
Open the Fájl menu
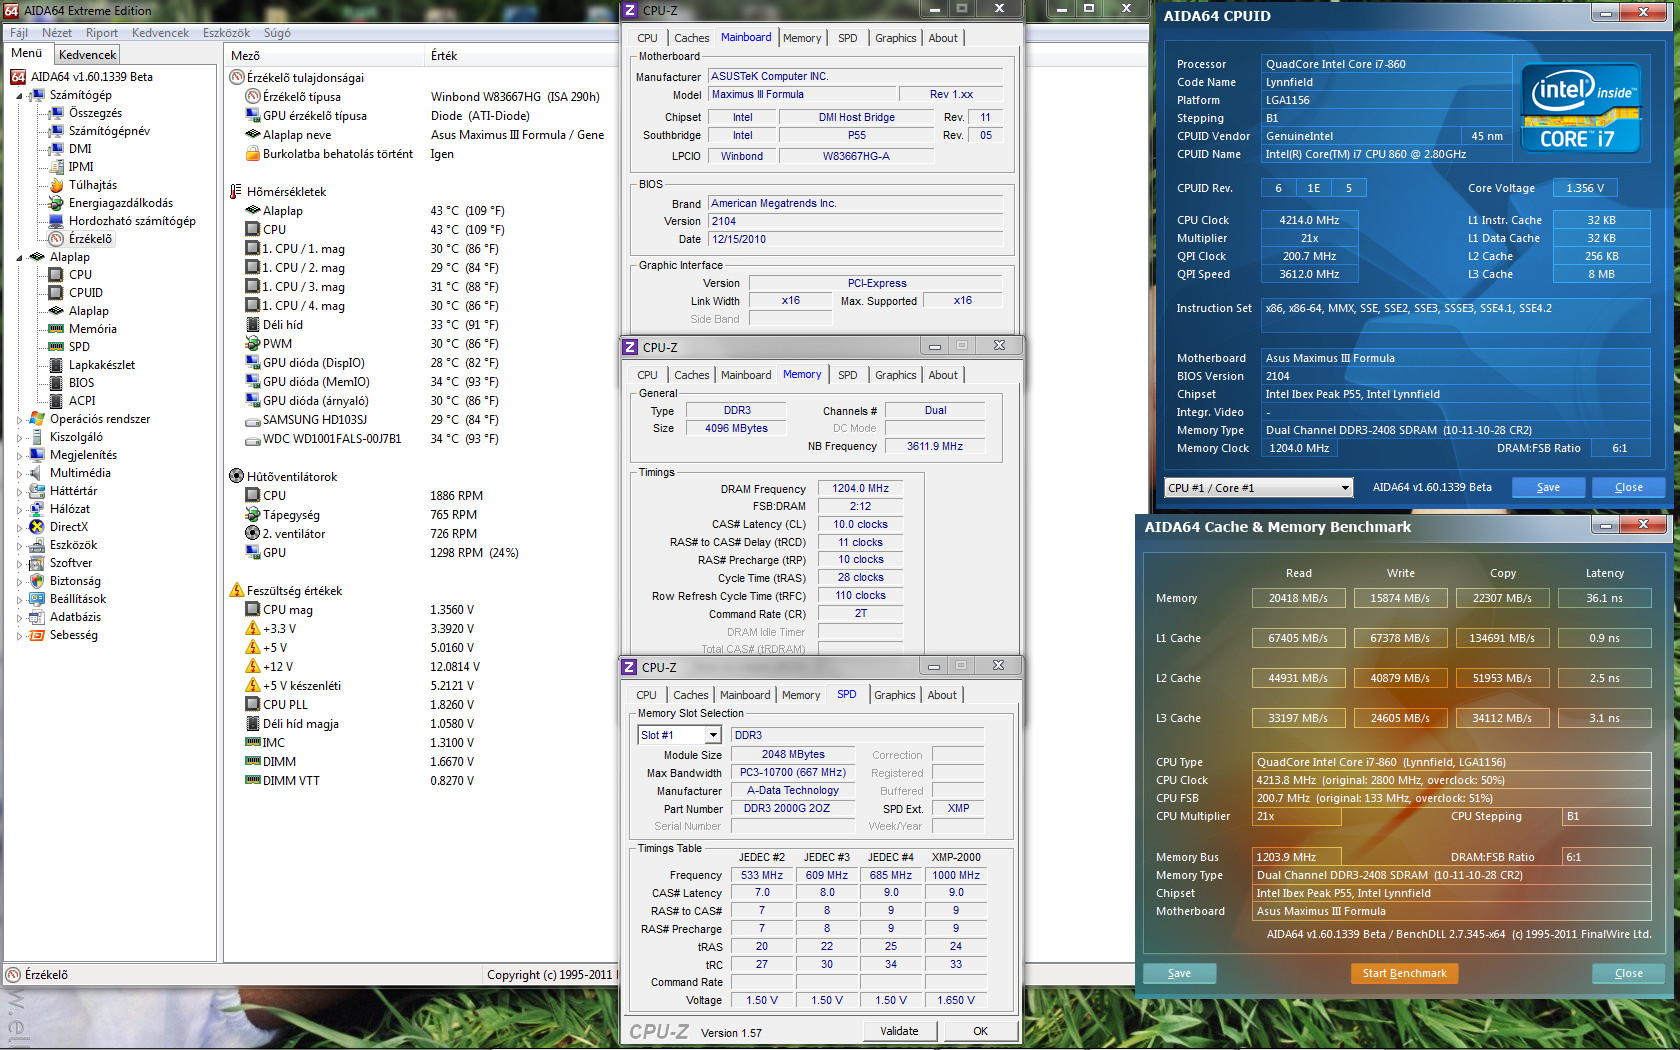[x=19, y=33]
